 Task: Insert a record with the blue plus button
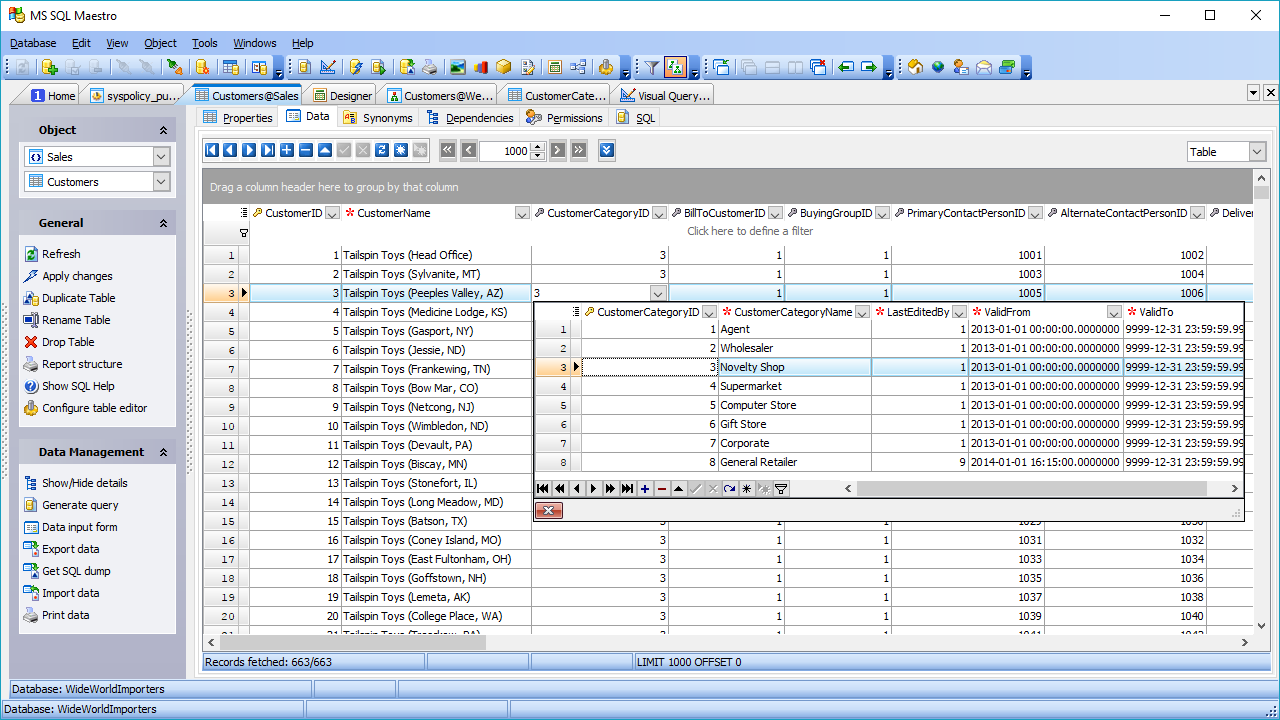click(x=287, y=150)
